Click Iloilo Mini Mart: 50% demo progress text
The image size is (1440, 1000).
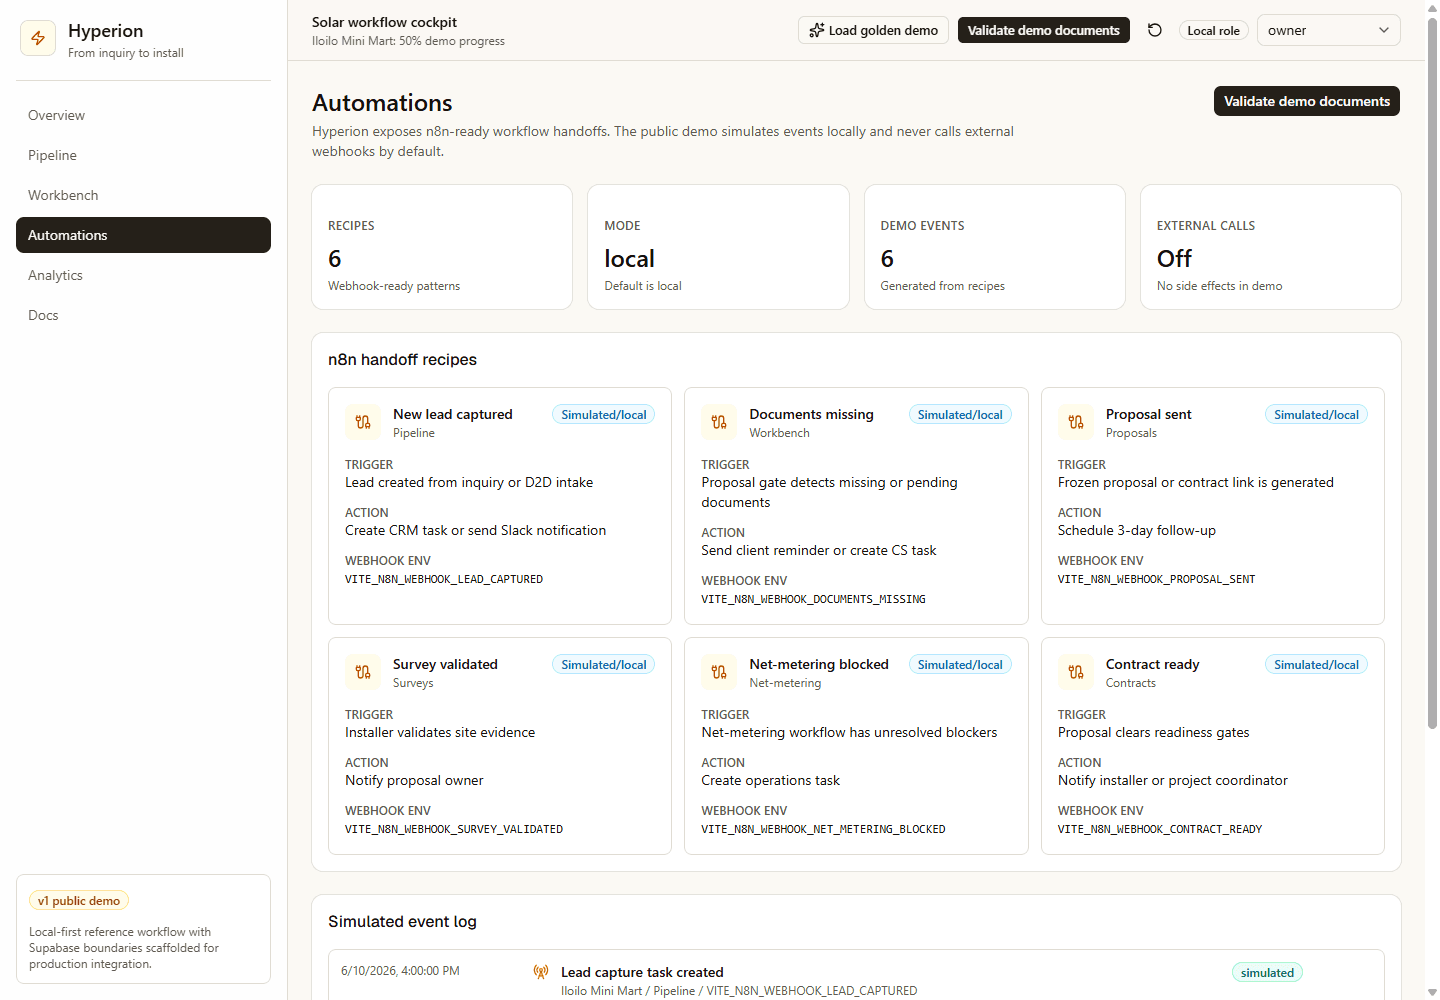pos(408,41)
